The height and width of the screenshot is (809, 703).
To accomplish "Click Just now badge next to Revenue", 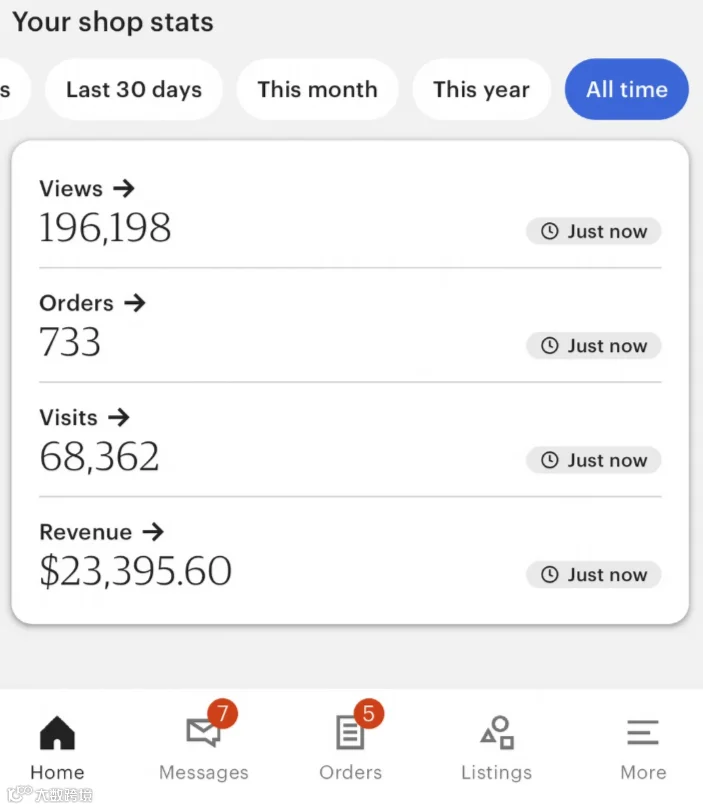I will coord(594,574).
